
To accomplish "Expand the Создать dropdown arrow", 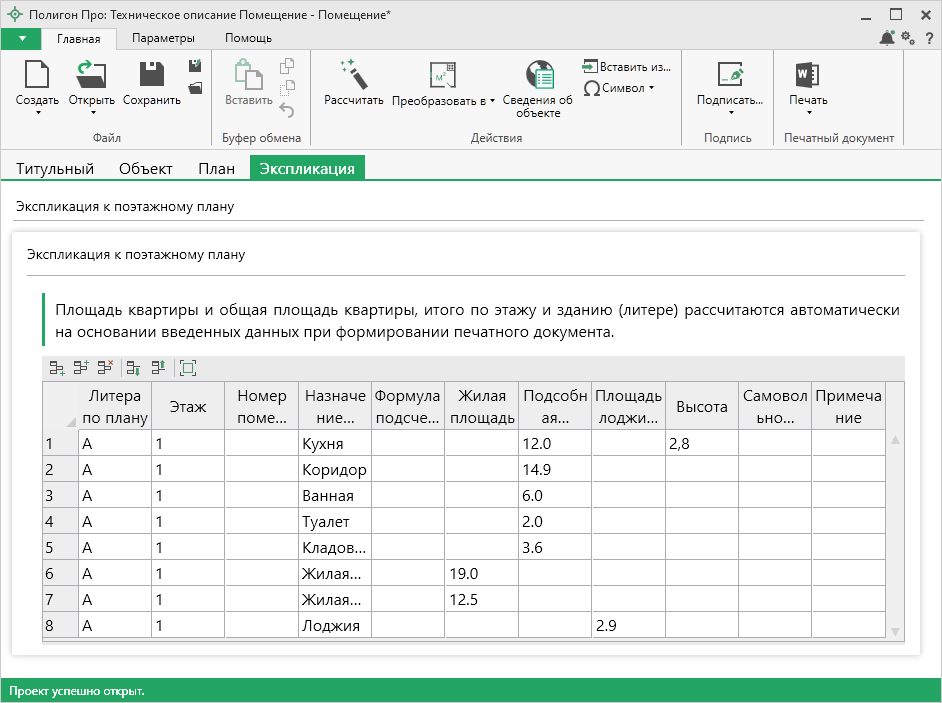I will point(38,113).
